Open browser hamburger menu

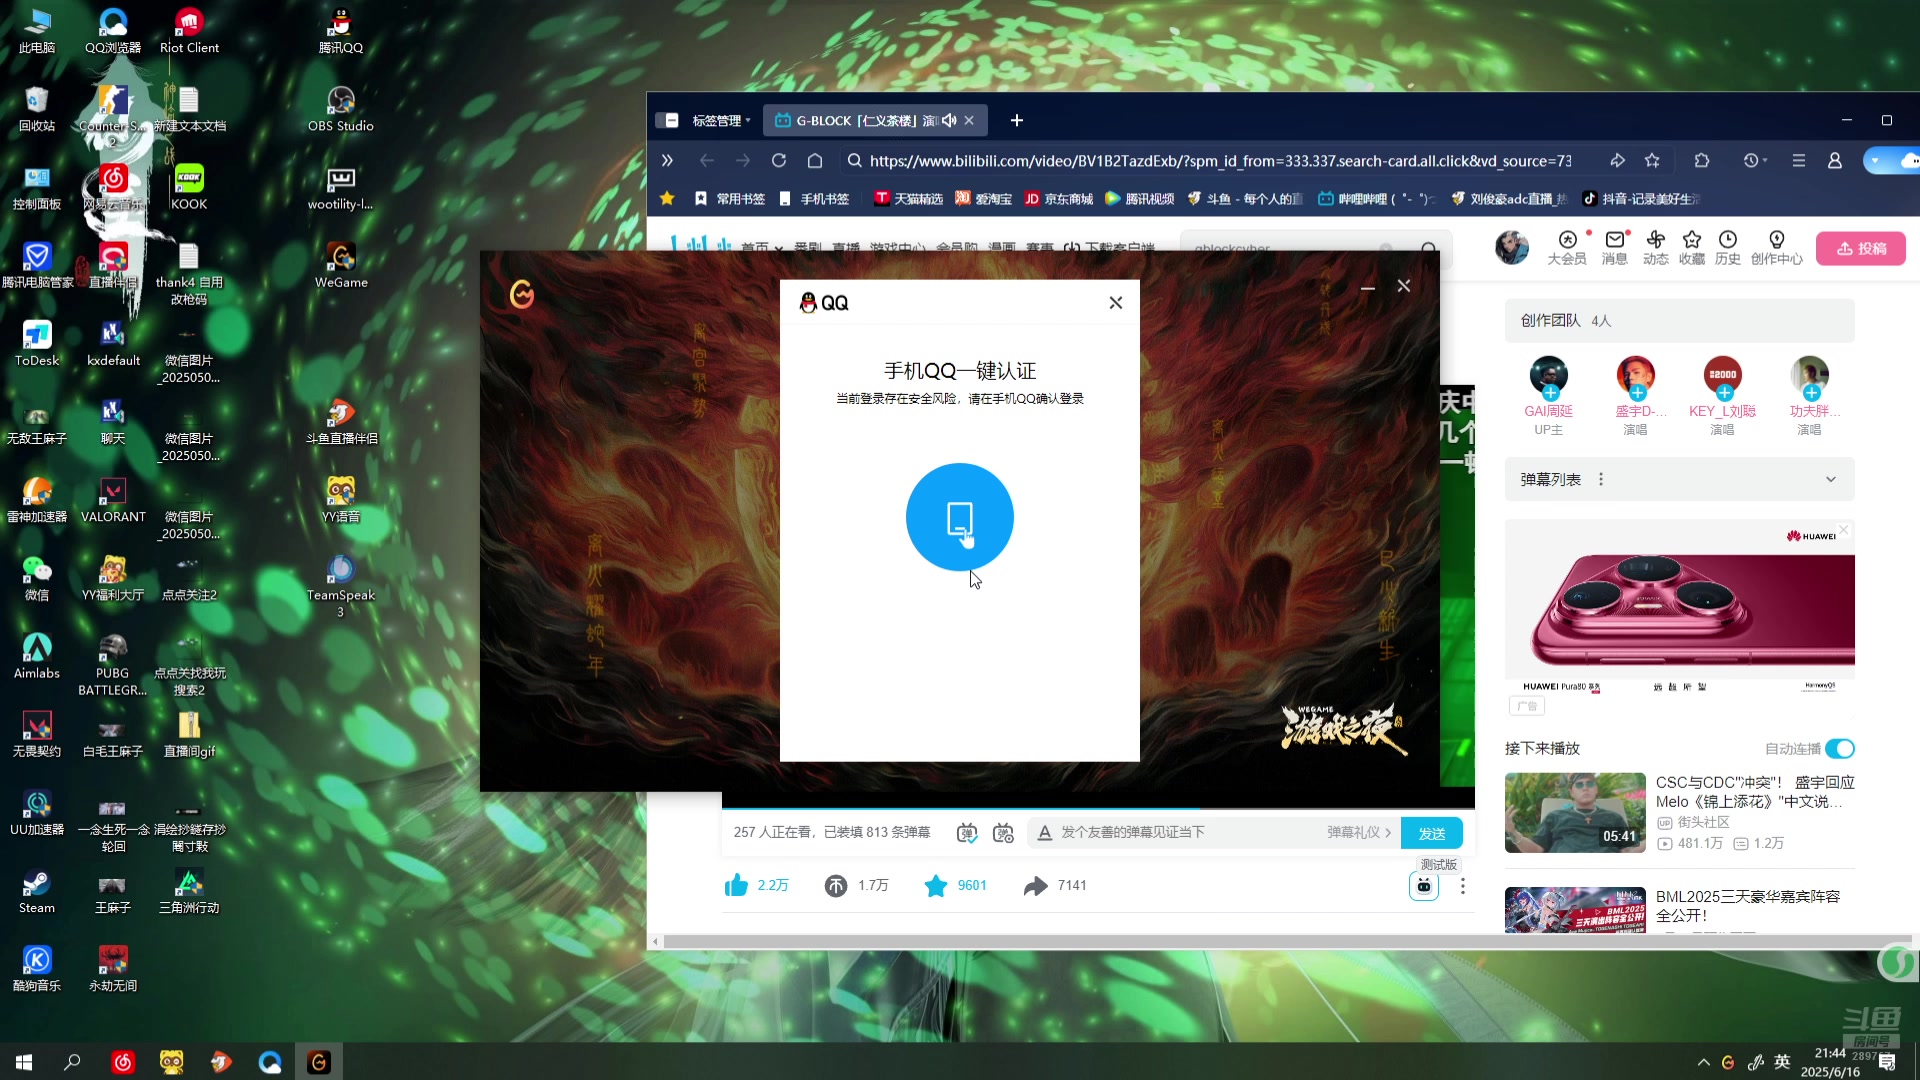pyautogui.click(x=1798, y=161)
